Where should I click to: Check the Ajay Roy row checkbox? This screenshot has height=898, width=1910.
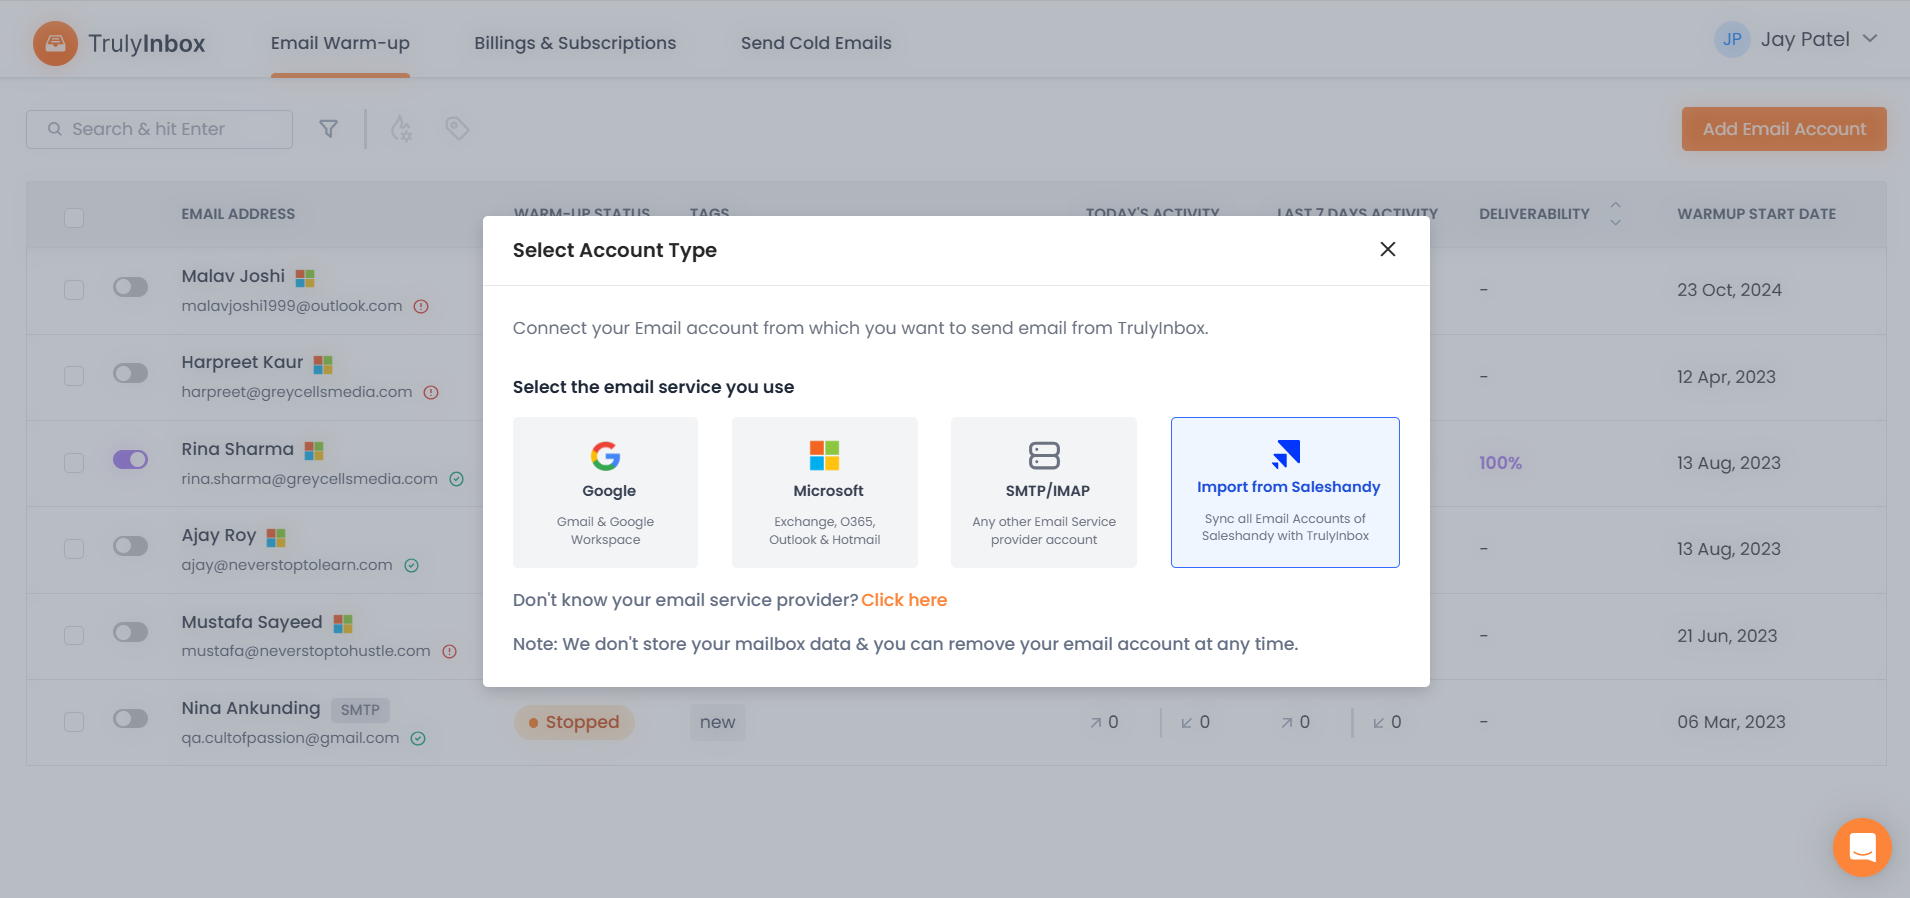(74, 549)
